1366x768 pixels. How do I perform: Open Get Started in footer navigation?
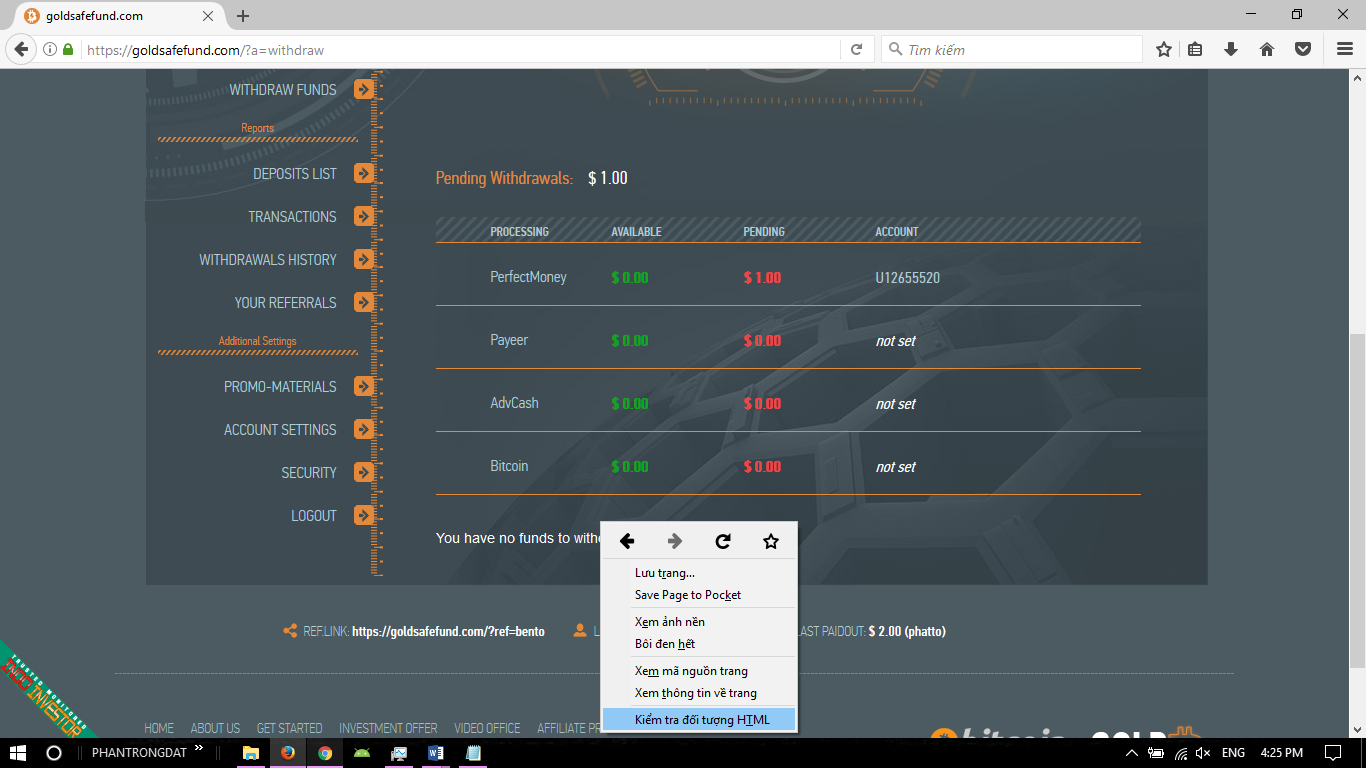click(x=290, y=728)
